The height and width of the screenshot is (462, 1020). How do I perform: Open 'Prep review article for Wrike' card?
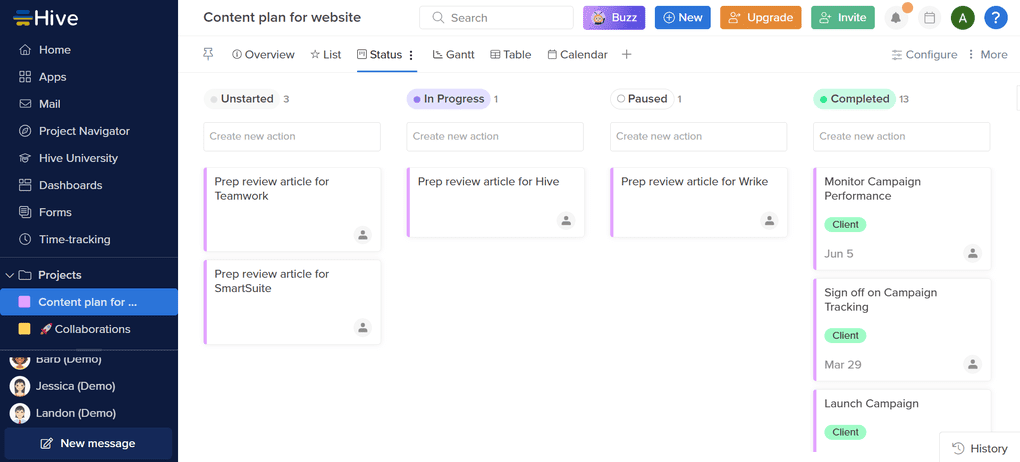click(x=699, y=202)
